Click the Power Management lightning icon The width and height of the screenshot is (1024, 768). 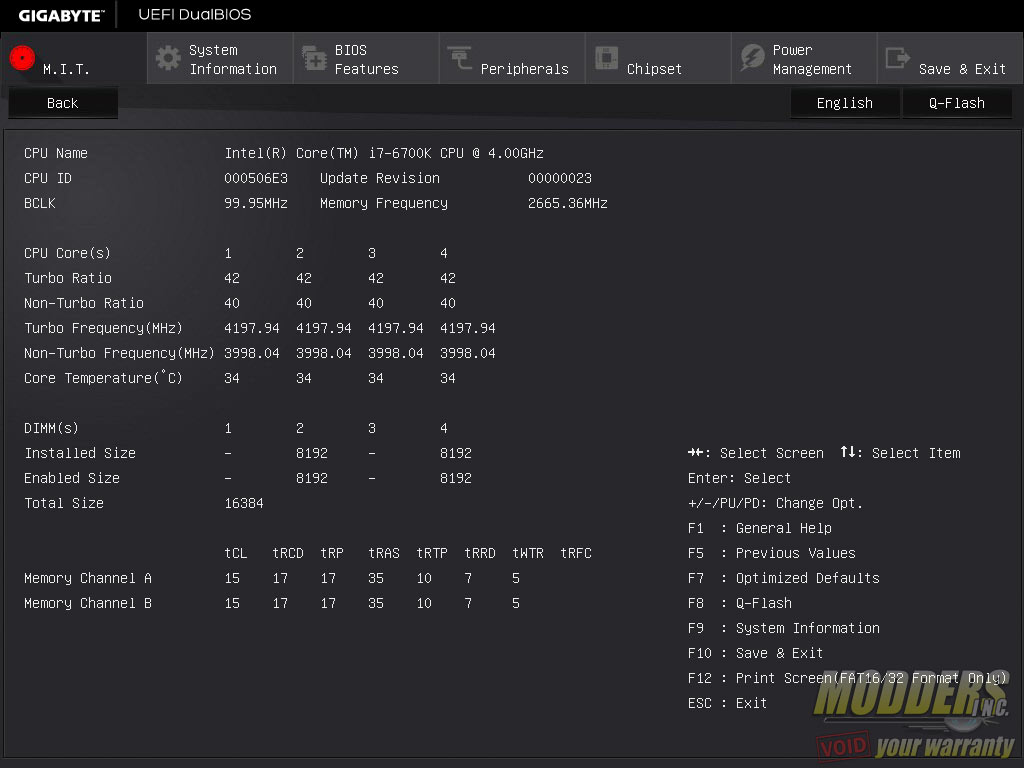point(752,58)
